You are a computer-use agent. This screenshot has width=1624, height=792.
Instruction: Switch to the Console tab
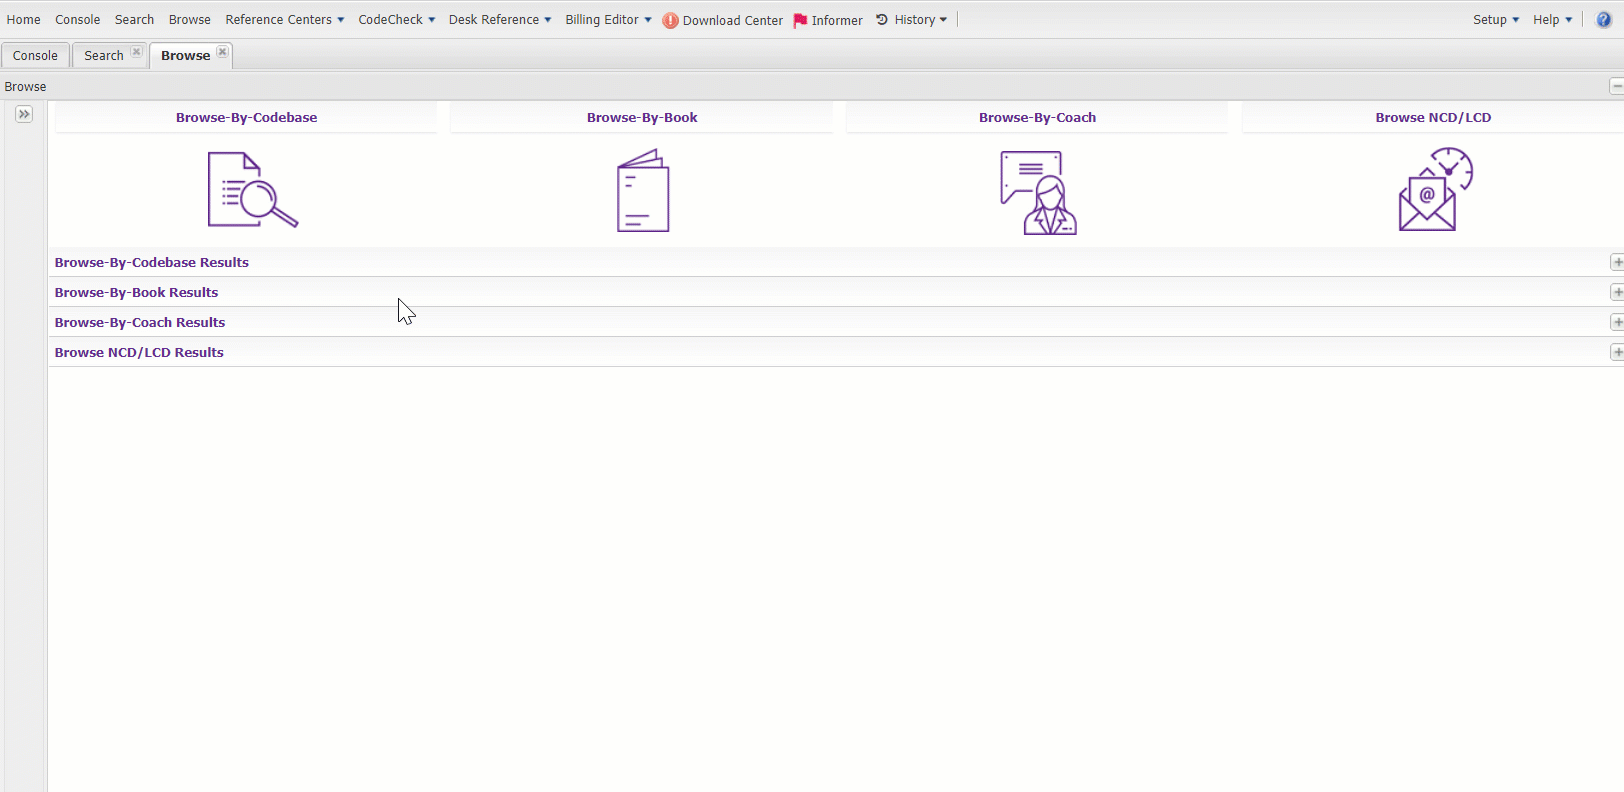35,56
